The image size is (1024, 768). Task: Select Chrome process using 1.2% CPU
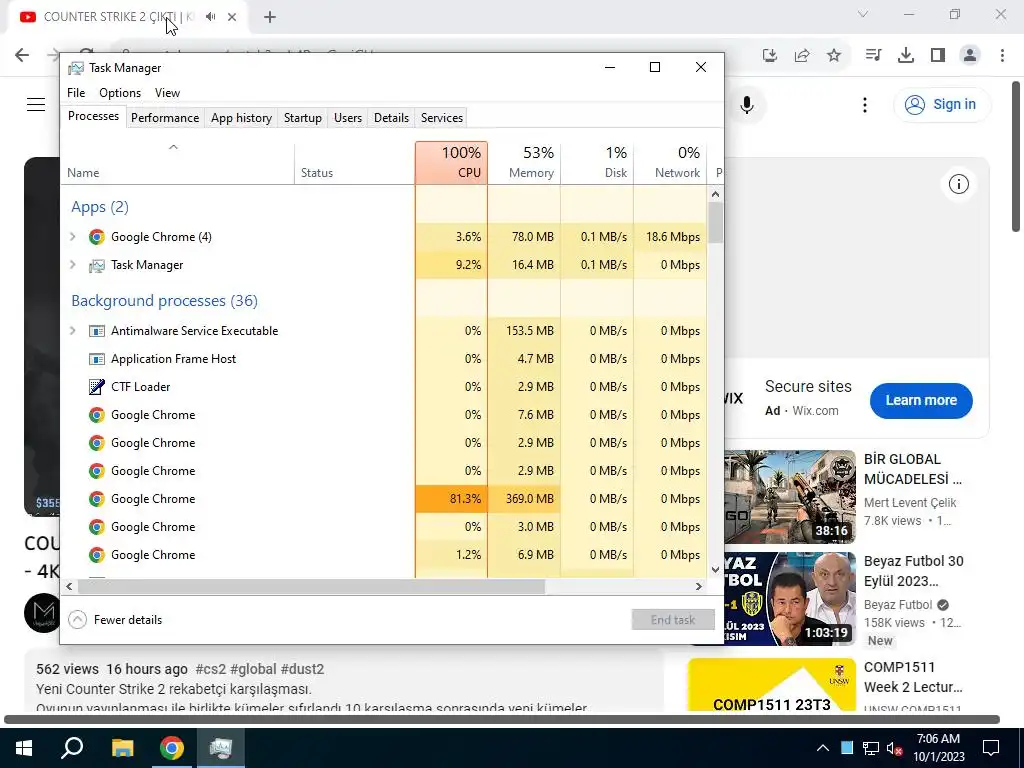point(383,554)
